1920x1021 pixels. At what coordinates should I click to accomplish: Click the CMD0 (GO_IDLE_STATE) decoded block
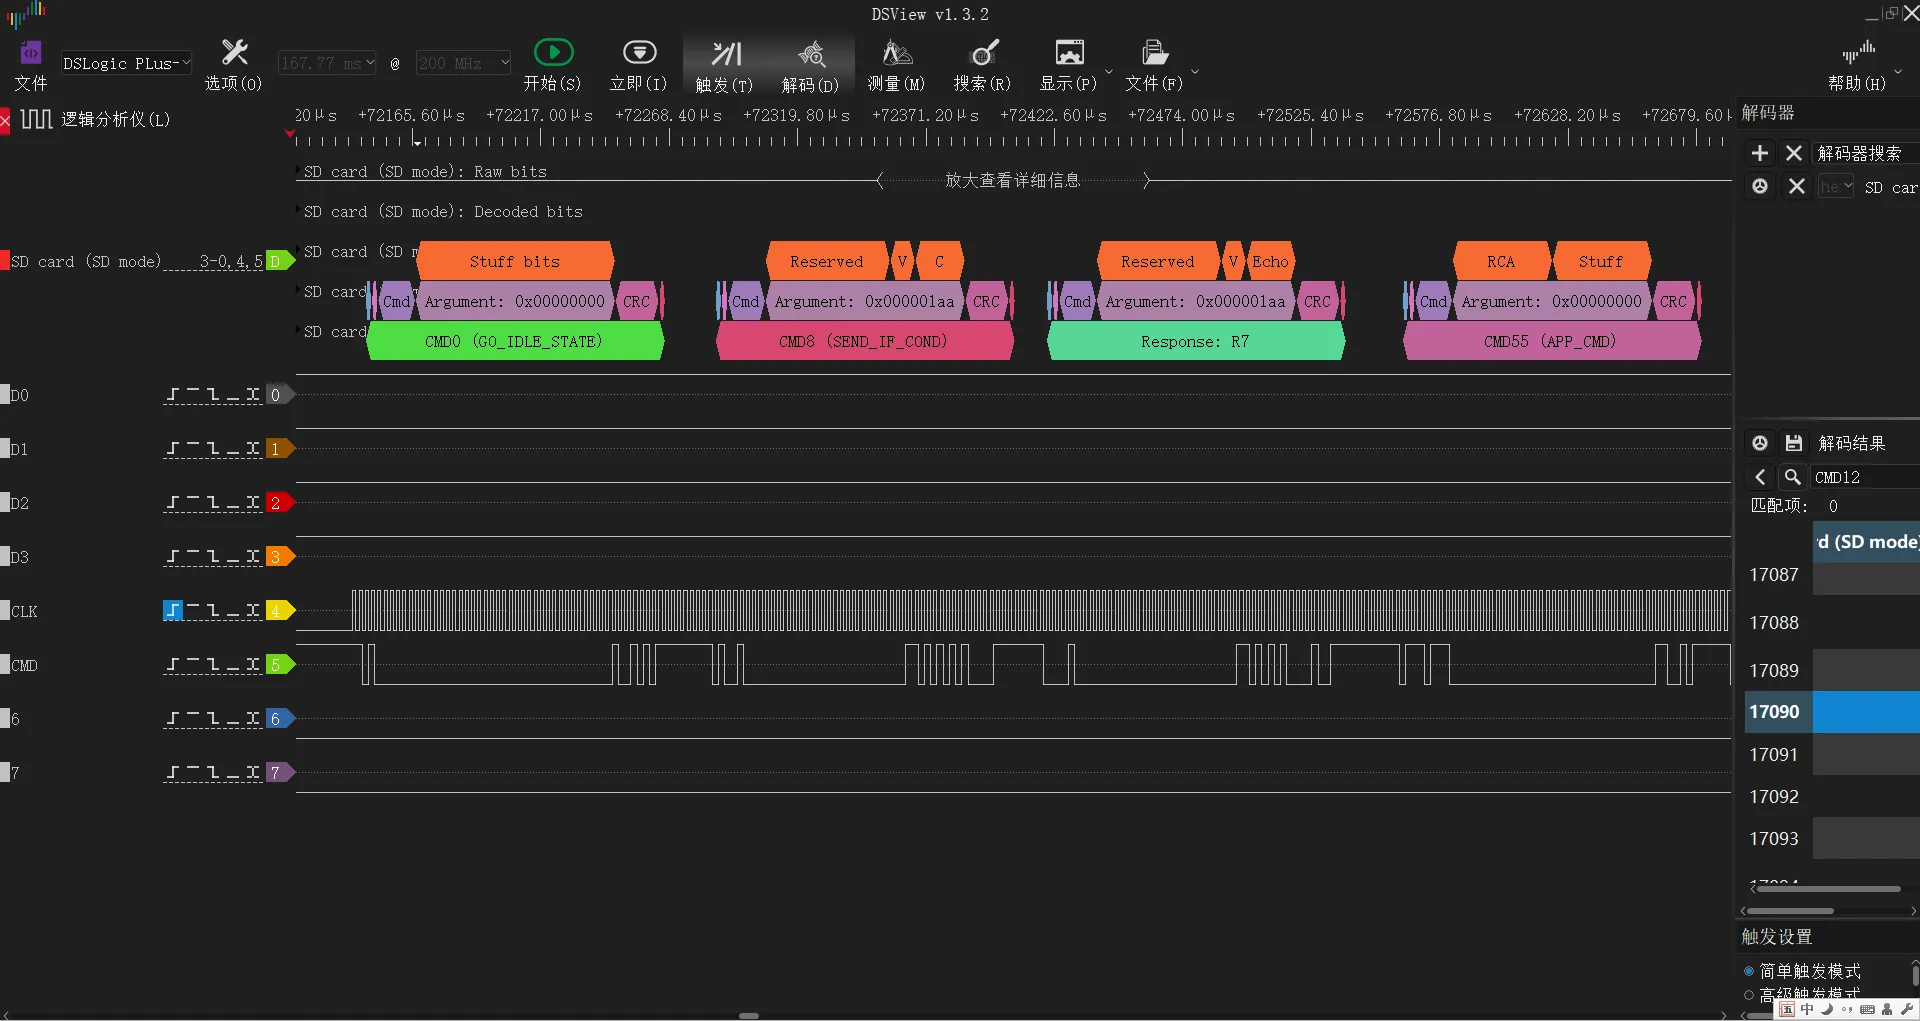[x=514, y=341]
